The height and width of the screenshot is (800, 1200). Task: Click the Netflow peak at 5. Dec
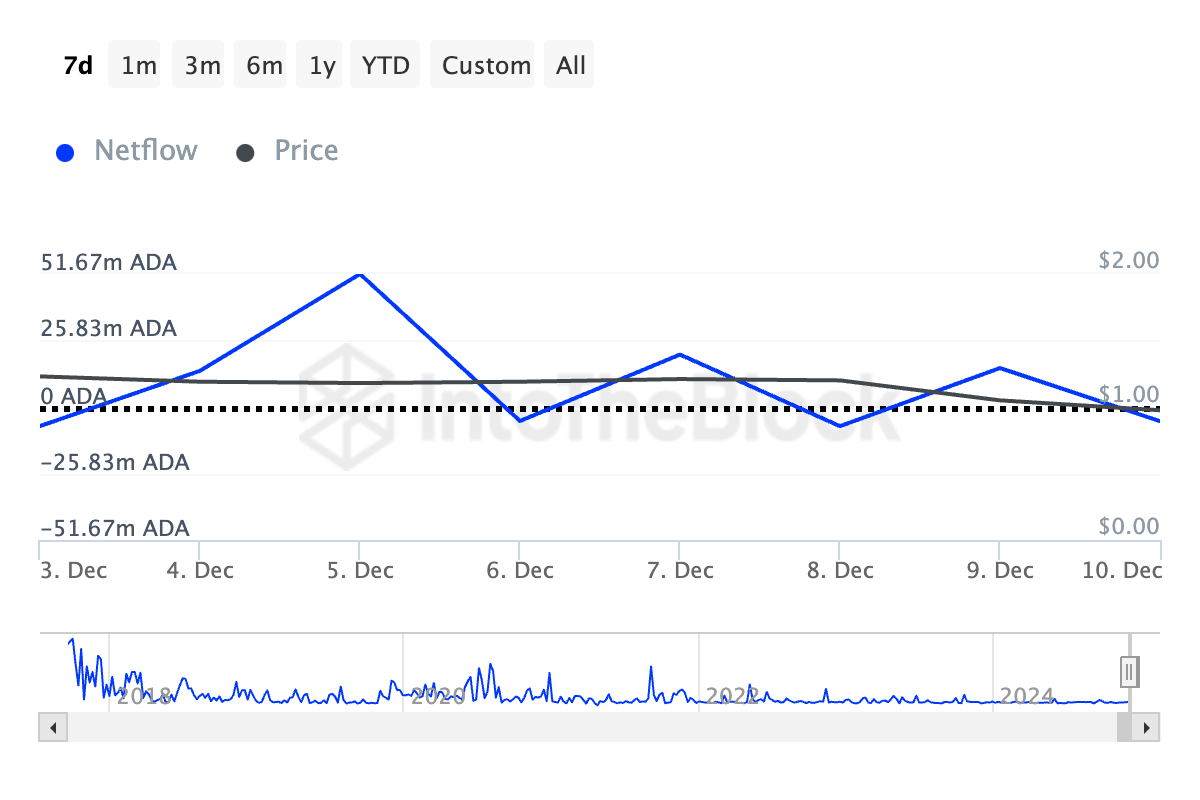point(359,274)
